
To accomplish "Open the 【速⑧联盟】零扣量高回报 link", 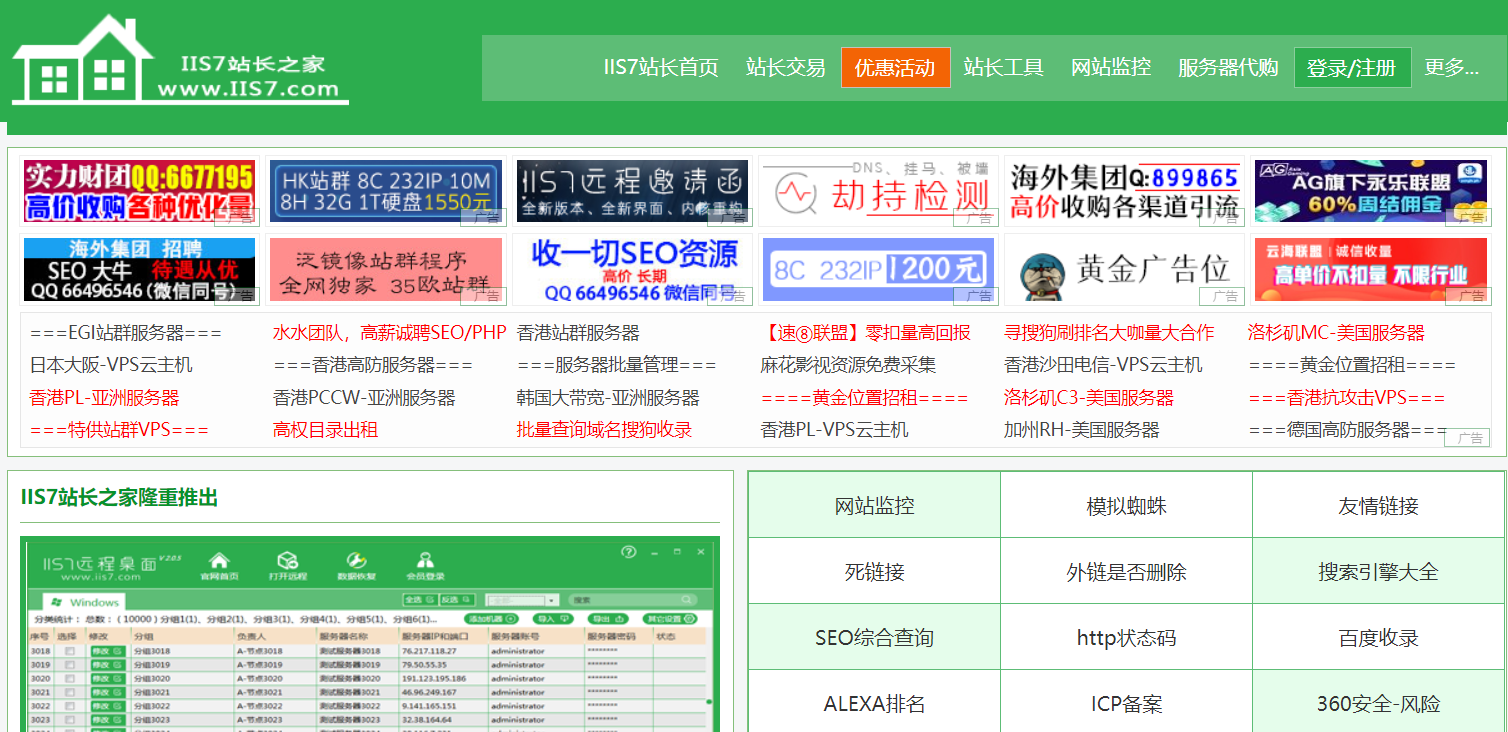I will point(865,333).
